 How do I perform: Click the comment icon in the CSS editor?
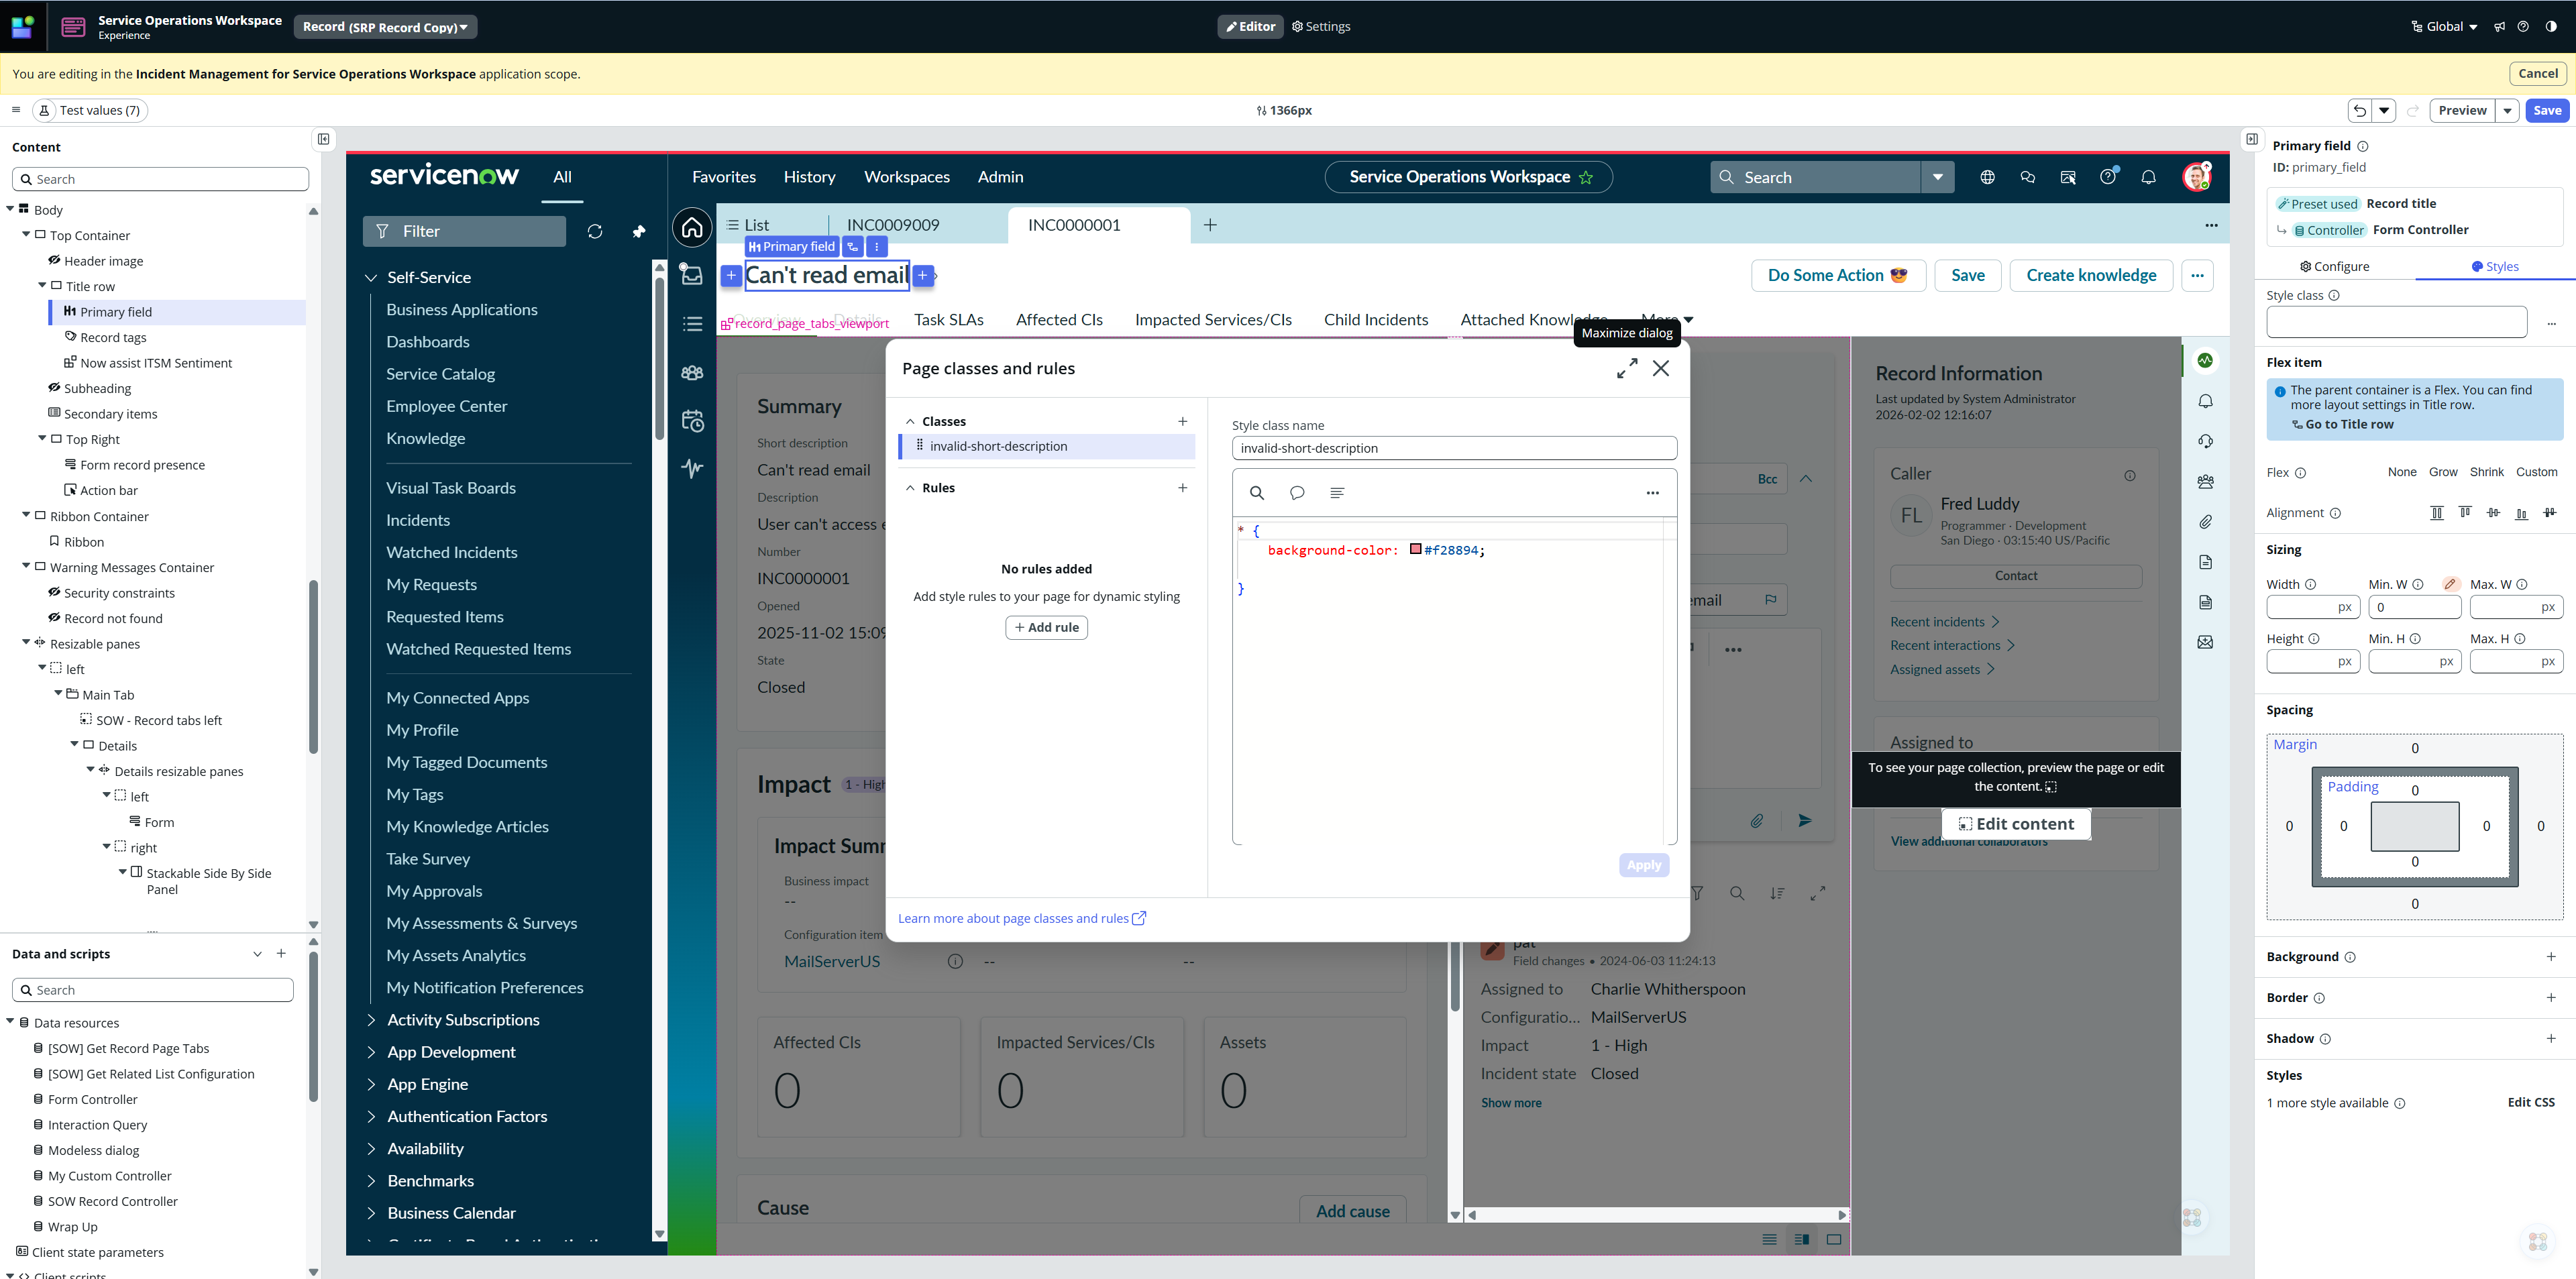pos(1297,493)
